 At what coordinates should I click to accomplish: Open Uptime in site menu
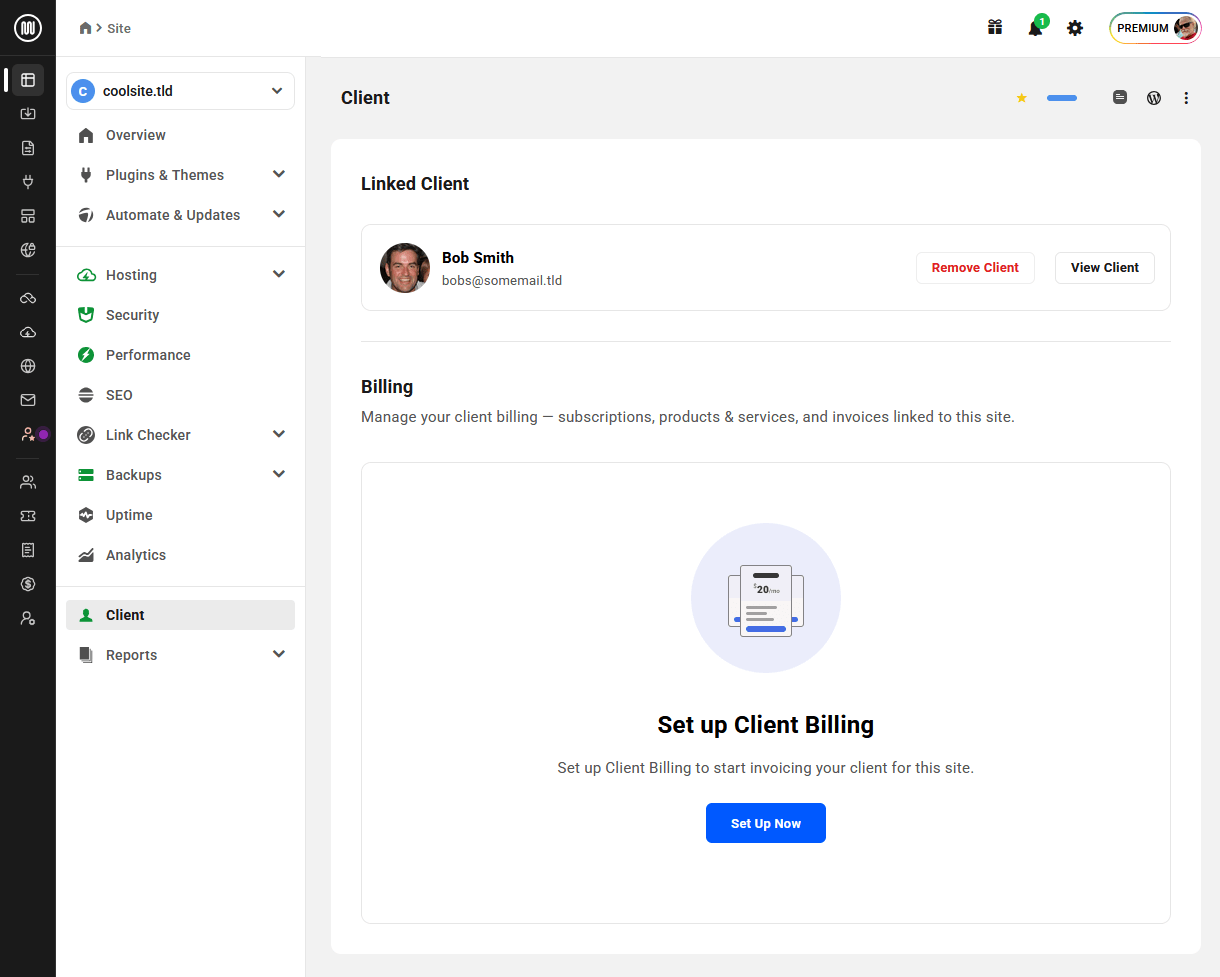180,515
